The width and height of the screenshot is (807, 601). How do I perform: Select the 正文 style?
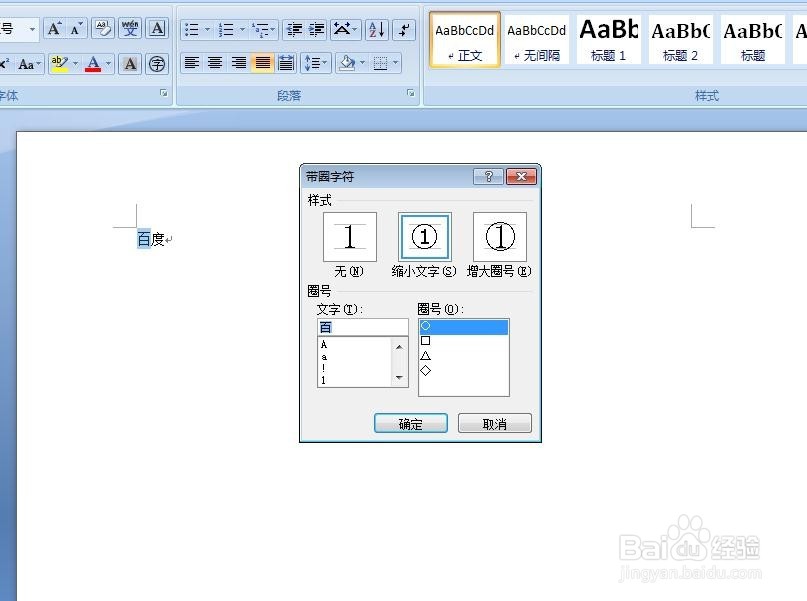[465, 40]
